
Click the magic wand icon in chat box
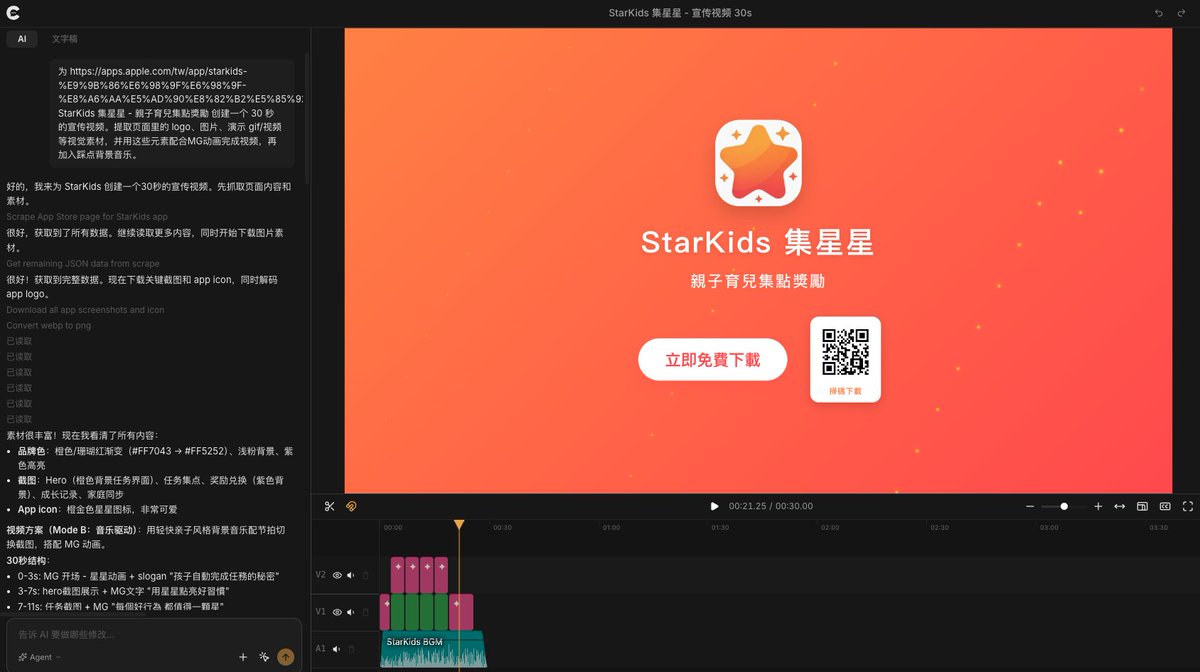pyautogui.click(x=264, y=657)
